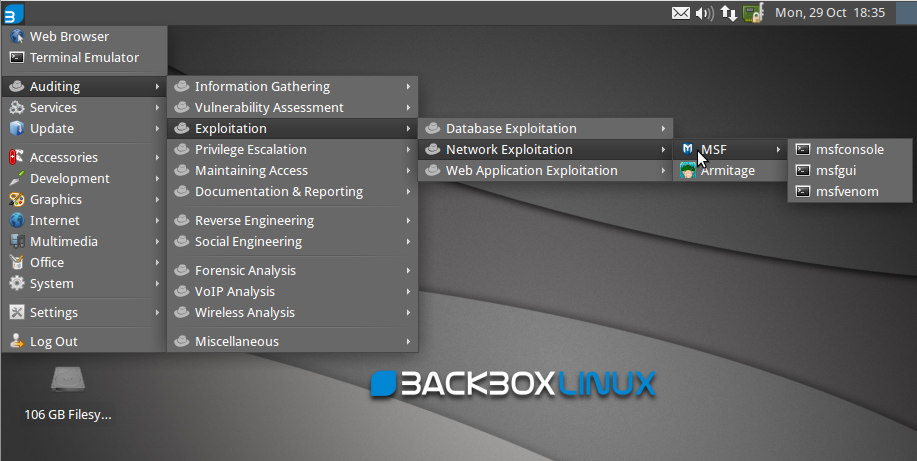This screenshot has width=917, height=461.
Task: Open the mail envelope tray icon
Action: (x=681, y=13)
